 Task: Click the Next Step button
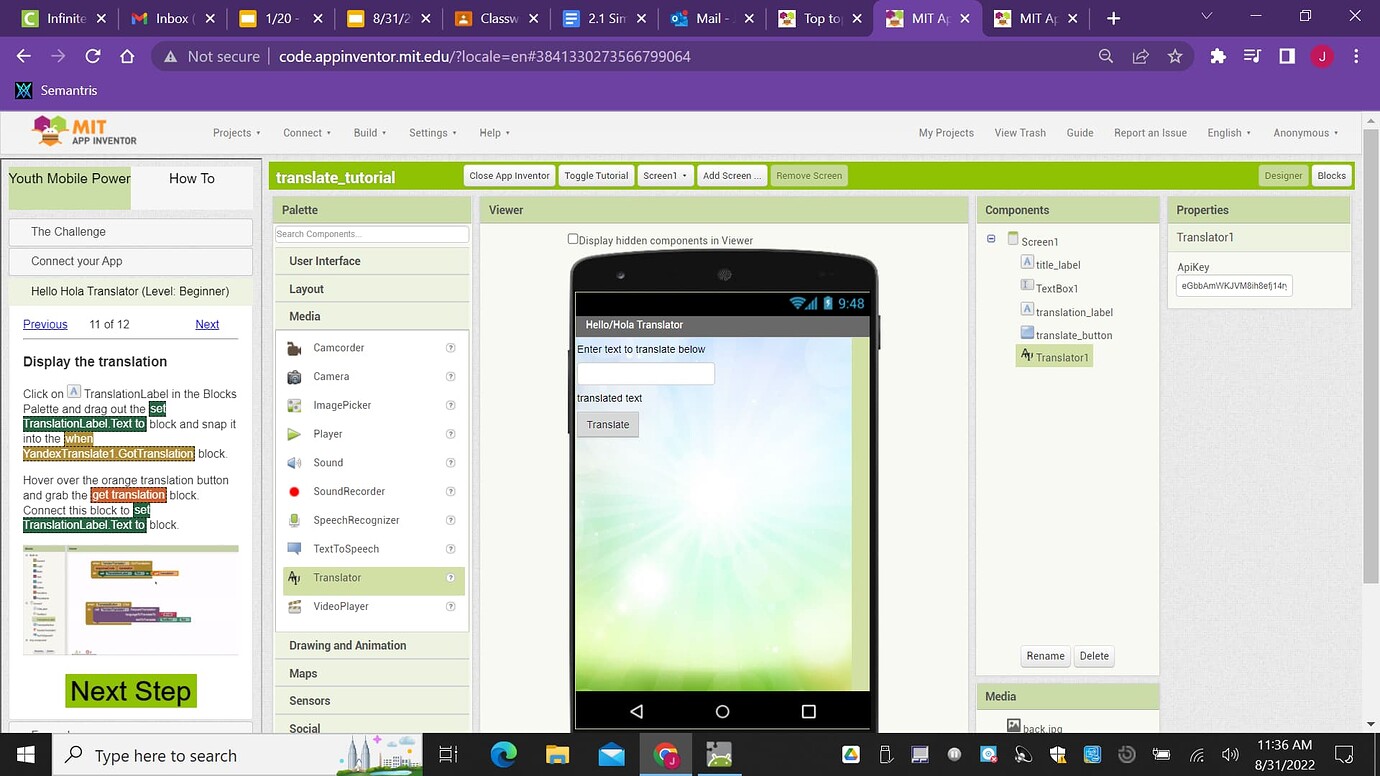coord(130,690)
